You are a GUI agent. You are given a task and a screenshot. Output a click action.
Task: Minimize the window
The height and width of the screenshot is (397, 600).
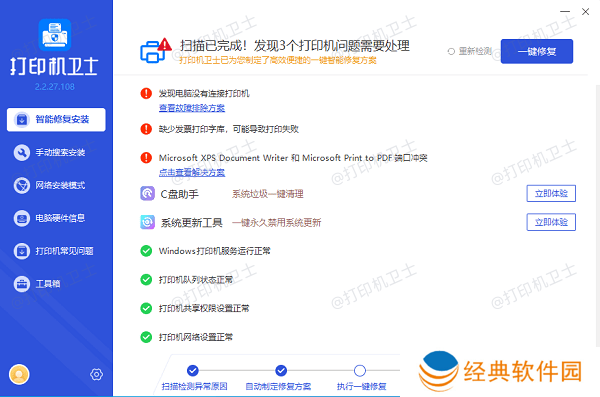pos(565,11)
